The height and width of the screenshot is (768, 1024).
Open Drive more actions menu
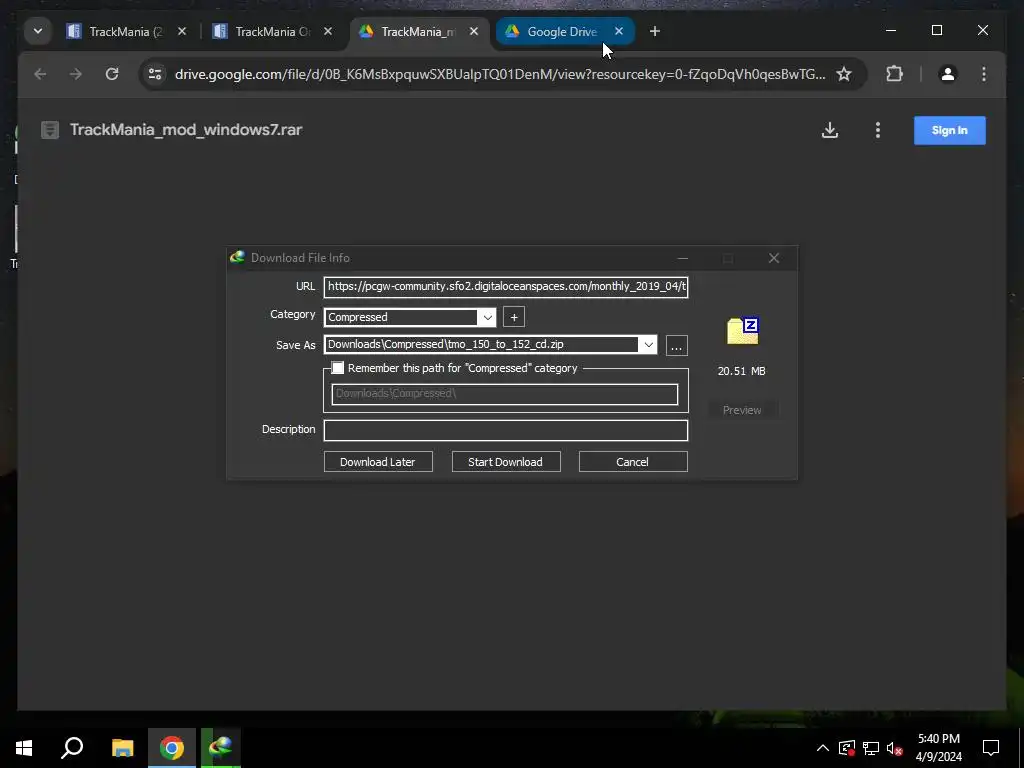(878, 131)
